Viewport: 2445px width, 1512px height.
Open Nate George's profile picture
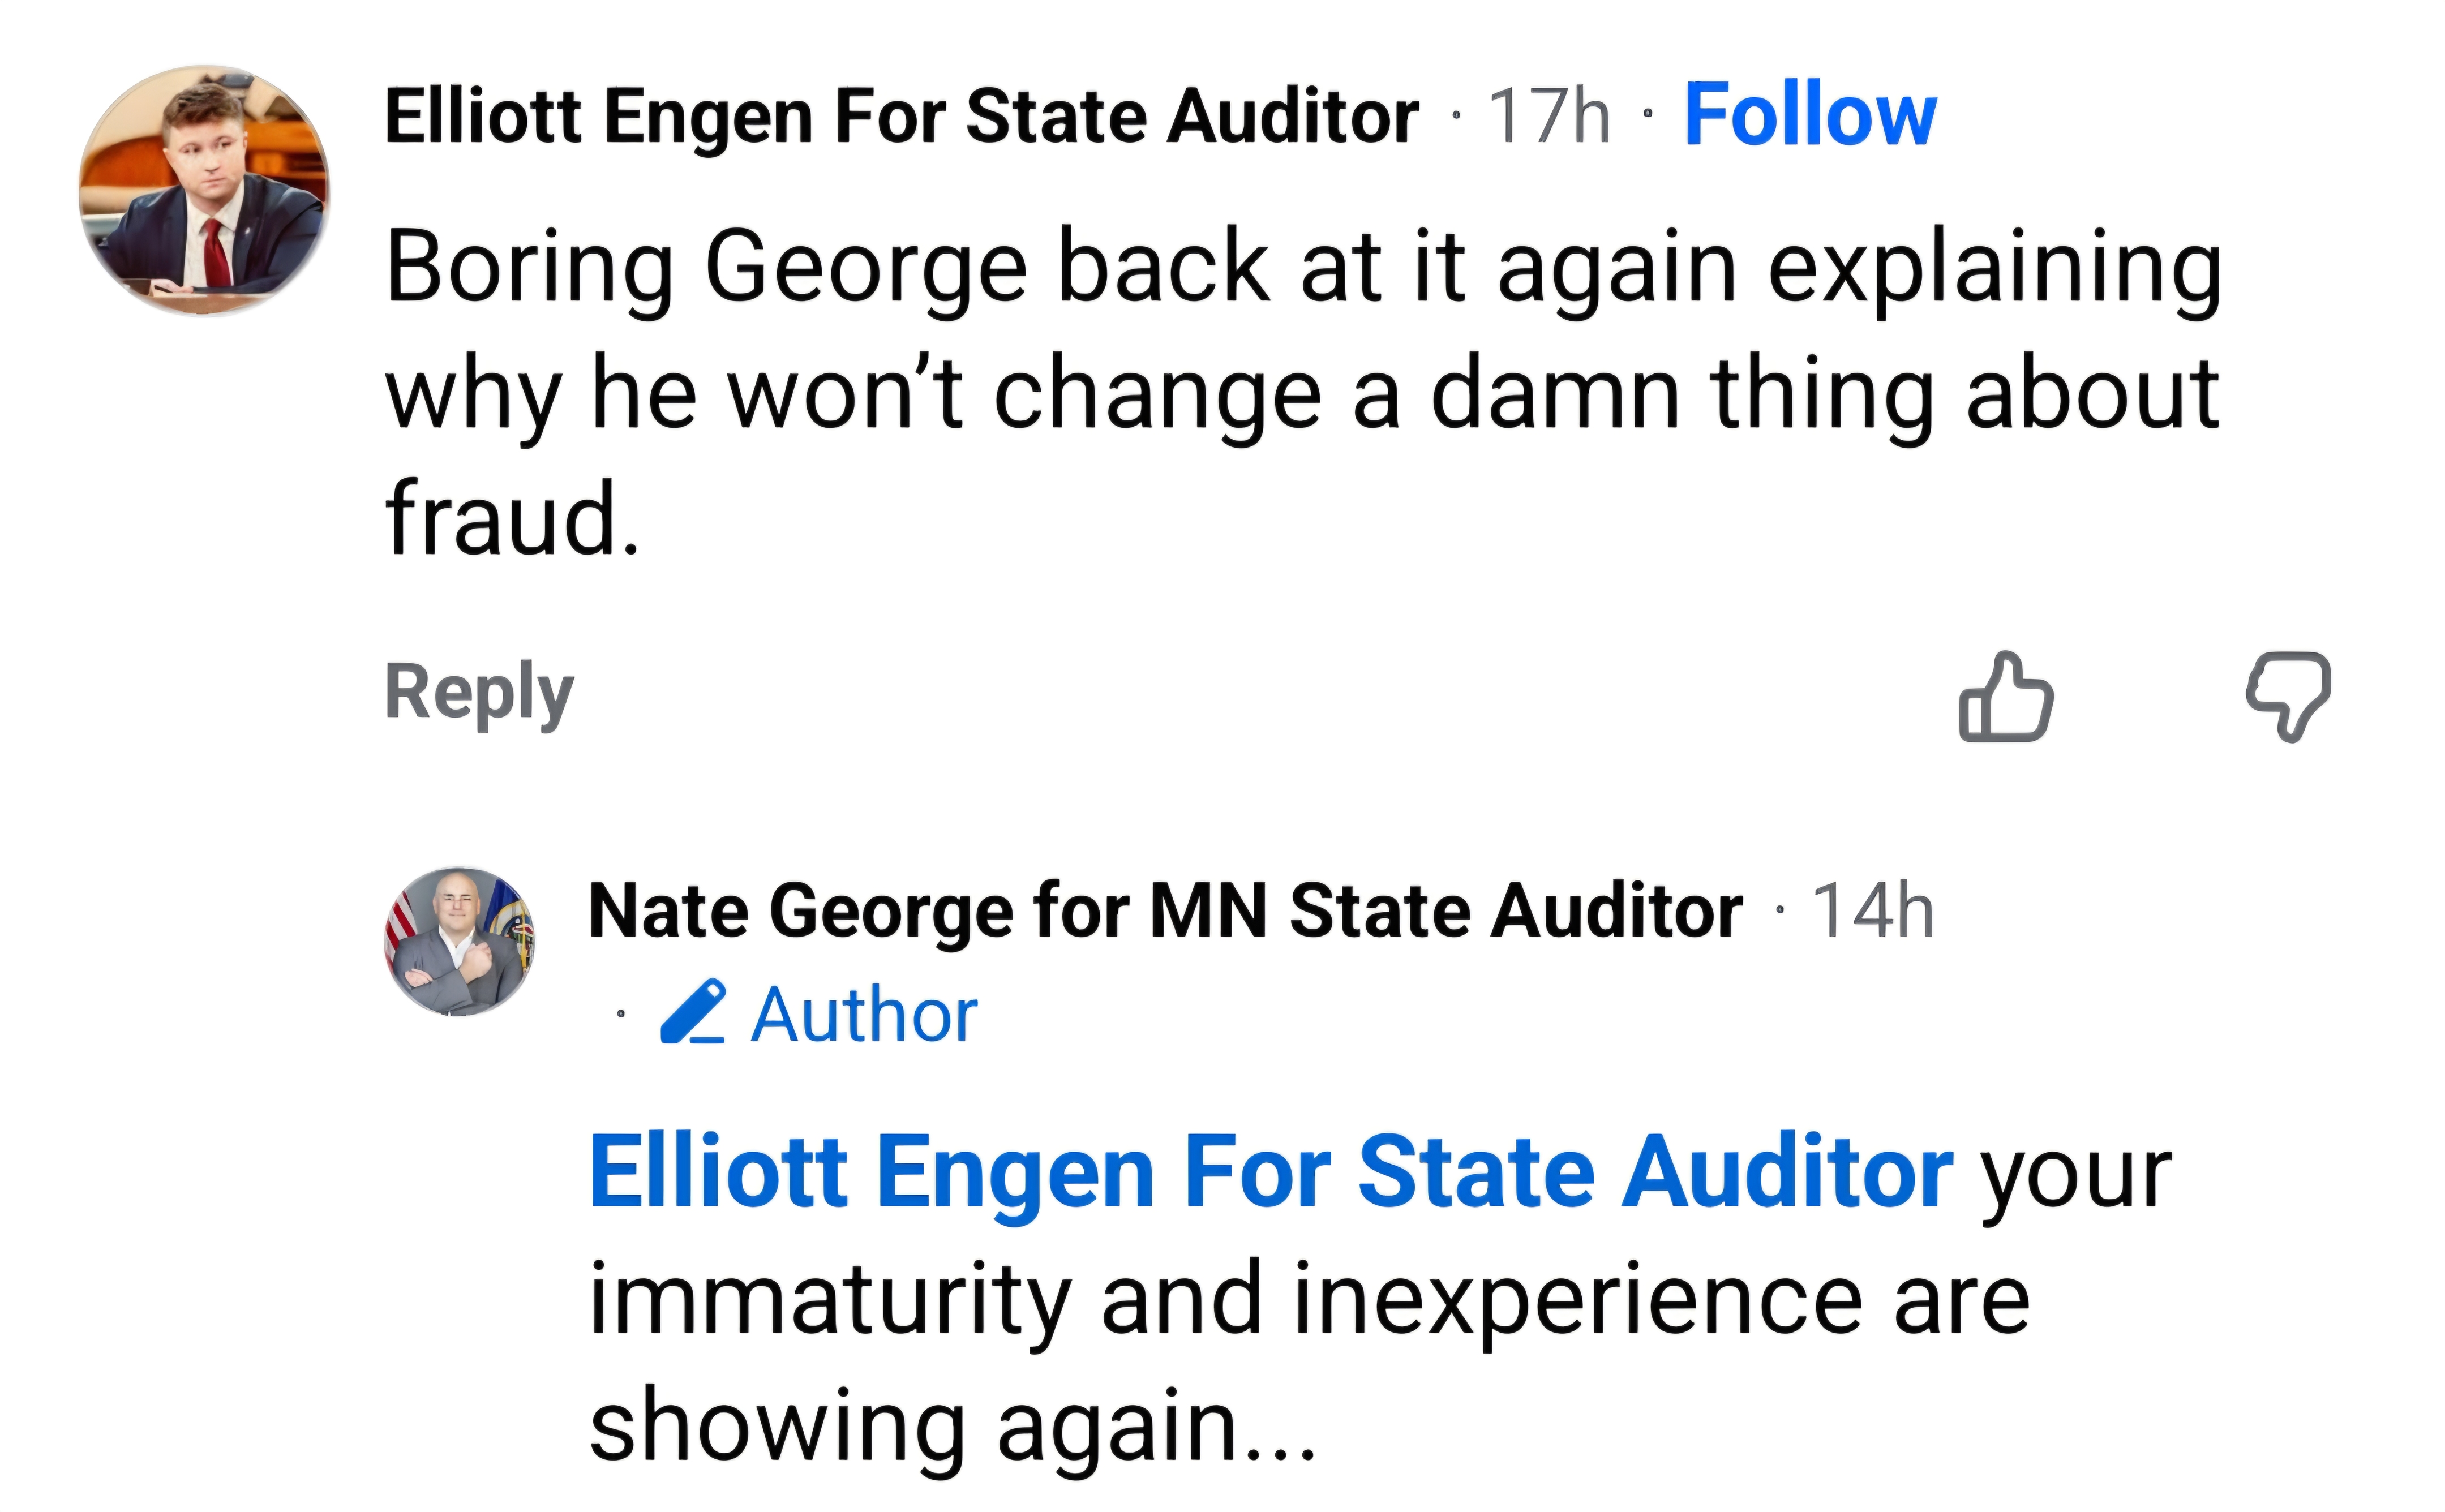pos(459,942)
